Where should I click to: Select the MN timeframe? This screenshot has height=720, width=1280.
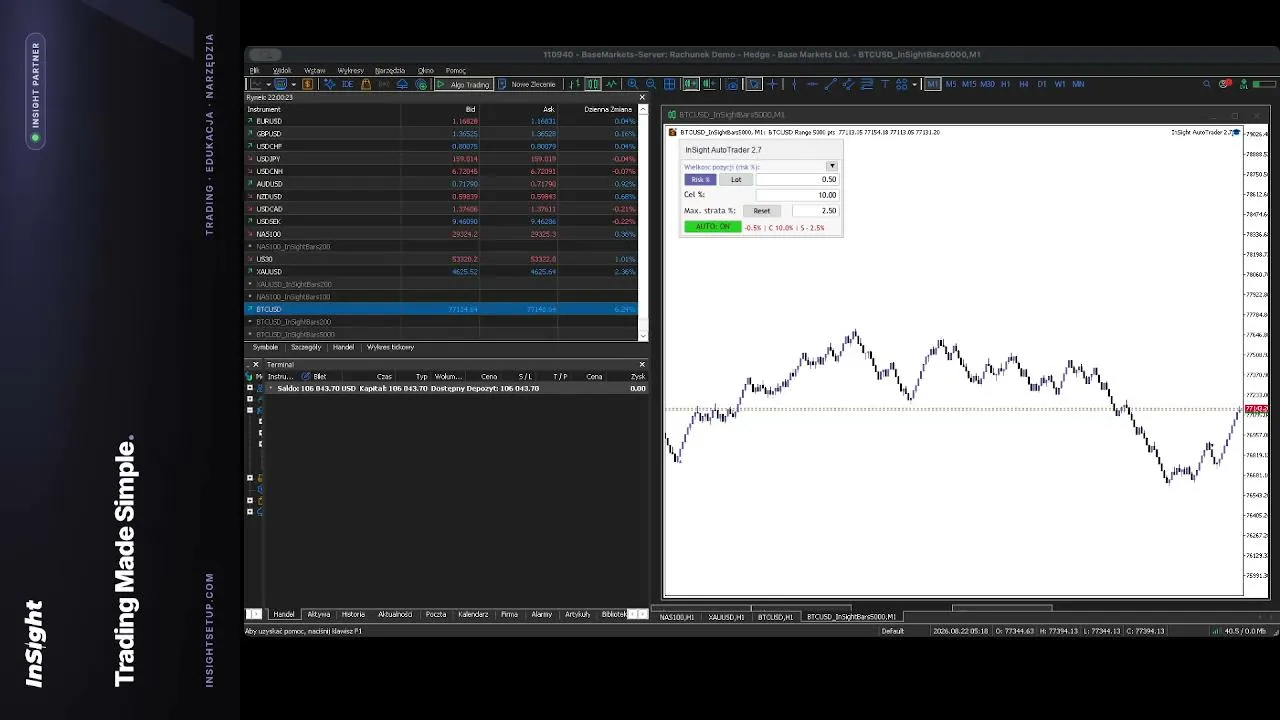click(1078, 84)
